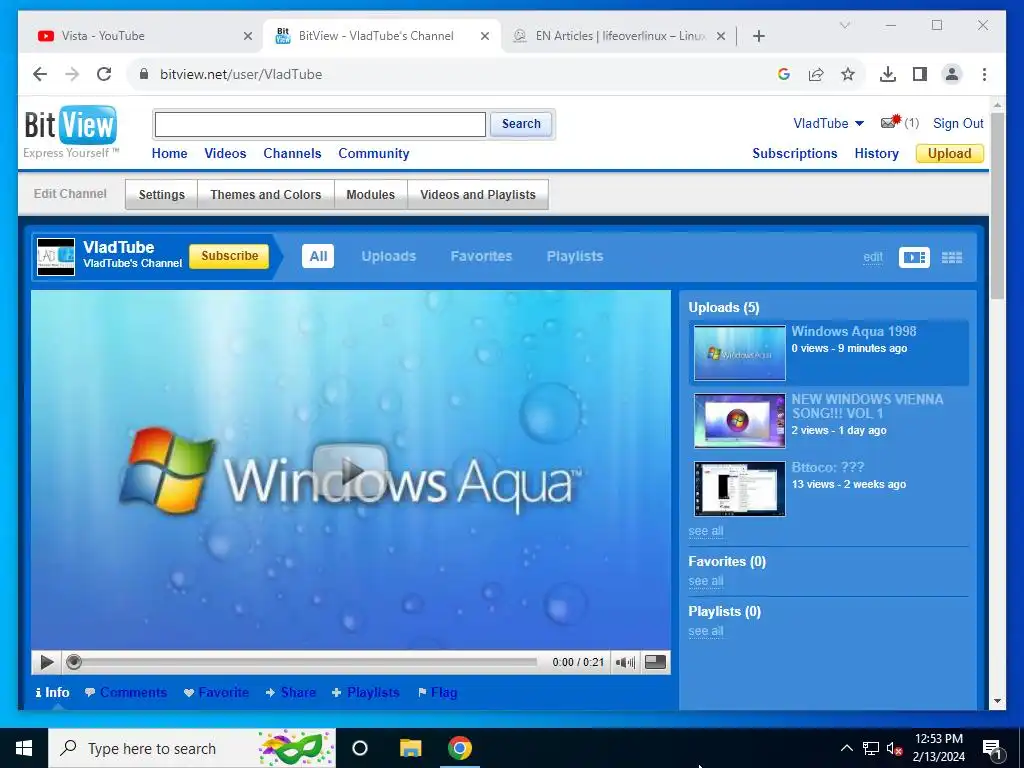Click muted speaker tray icon
This screenshot has height=768, width=1024.
[894, 748]
